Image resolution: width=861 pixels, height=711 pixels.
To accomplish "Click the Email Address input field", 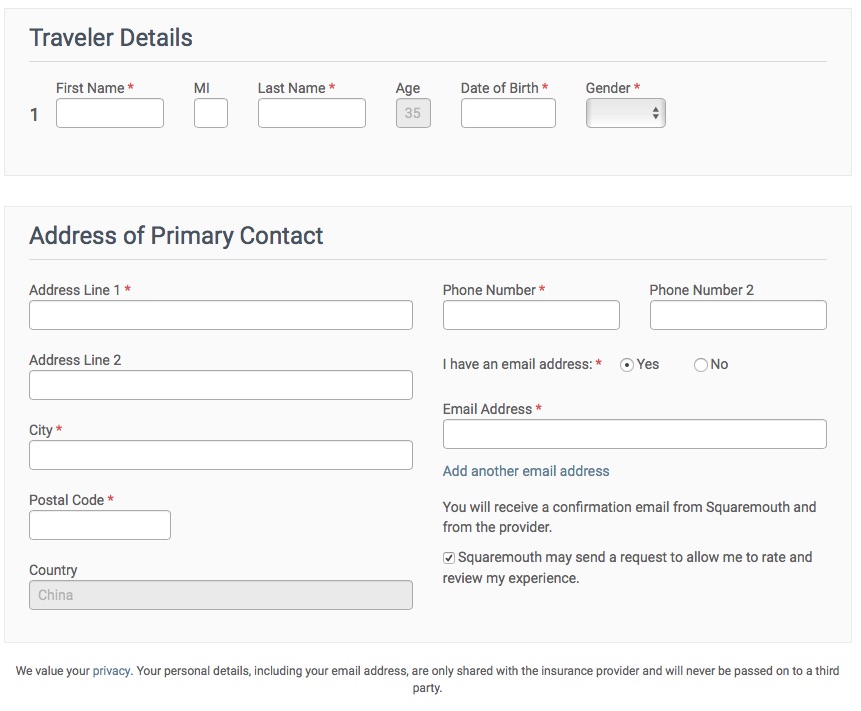I will tap(635, 434).
